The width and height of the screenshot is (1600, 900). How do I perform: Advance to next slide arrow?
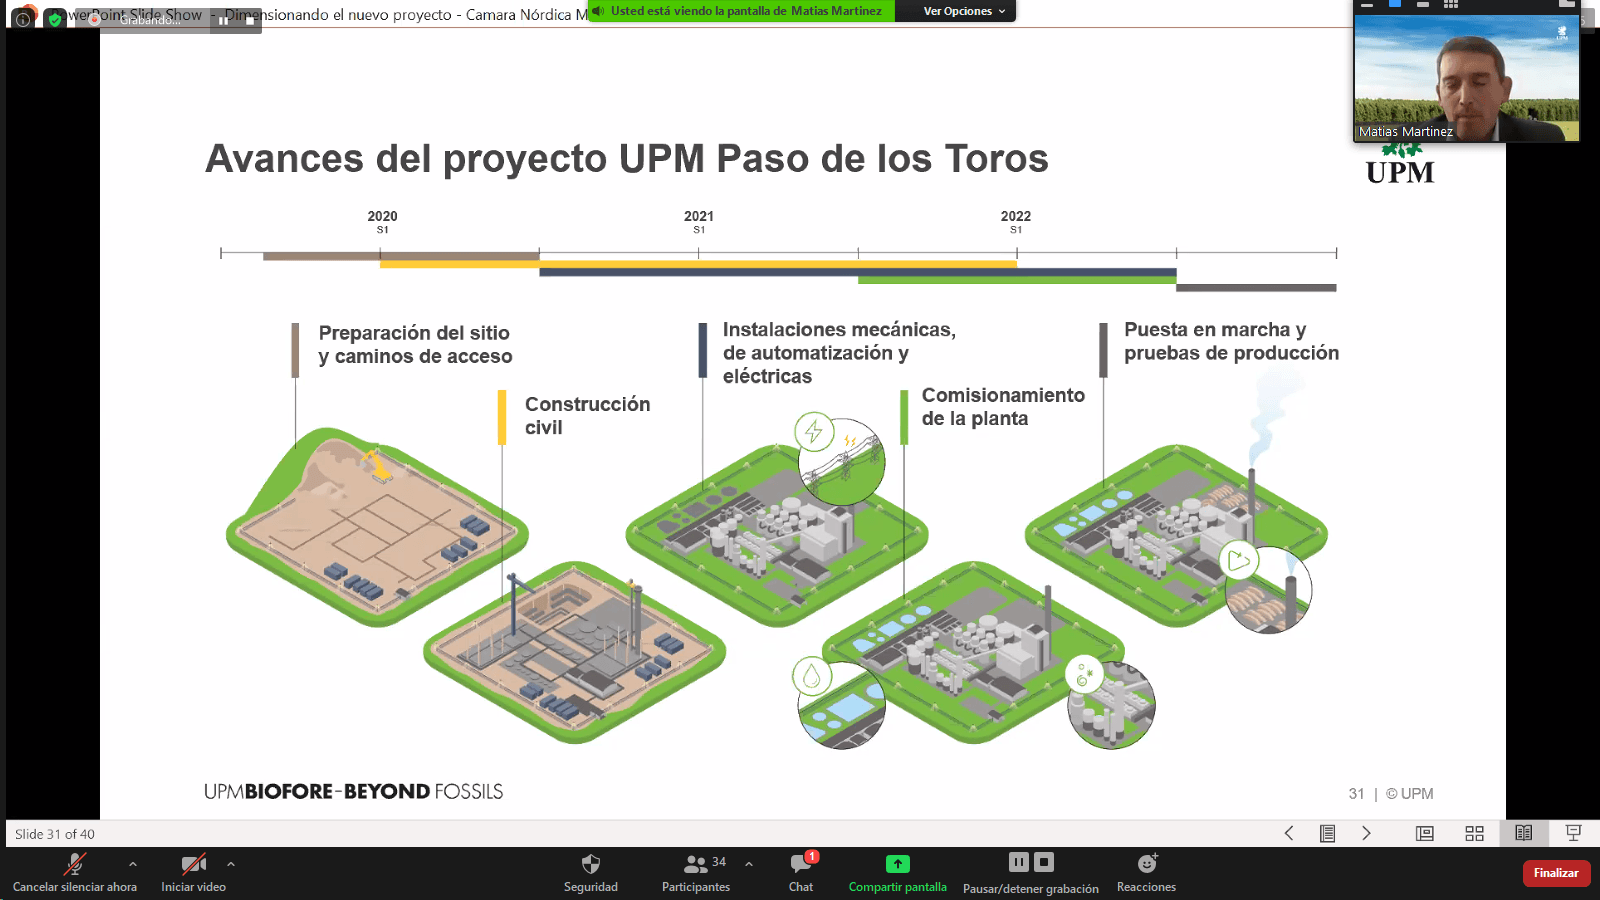1366,833
